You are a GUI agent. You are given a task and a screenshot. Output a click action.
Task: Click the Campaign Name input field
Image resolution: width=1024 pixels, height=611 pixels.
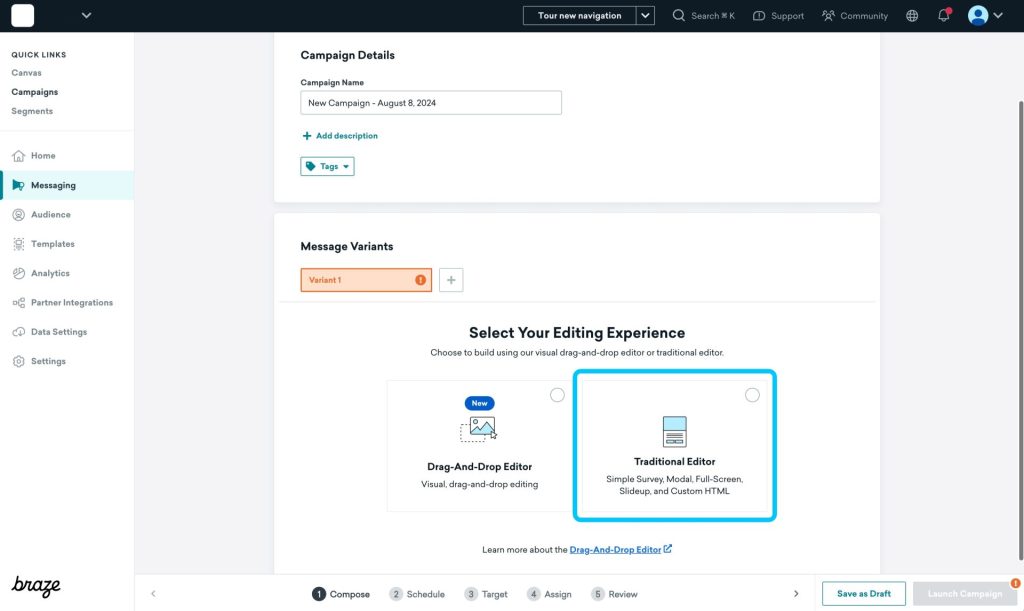[431, 102]
